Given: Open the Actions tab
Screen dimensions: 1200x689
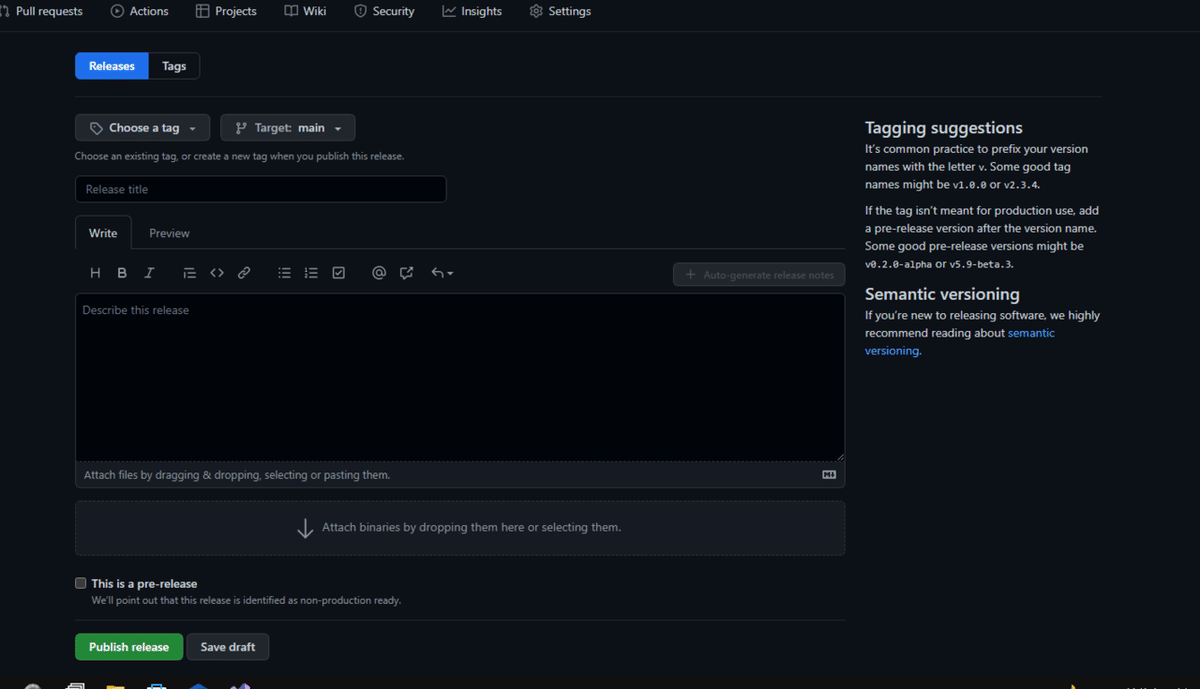Looking at the screenshot, I should (x=140, y=11).
